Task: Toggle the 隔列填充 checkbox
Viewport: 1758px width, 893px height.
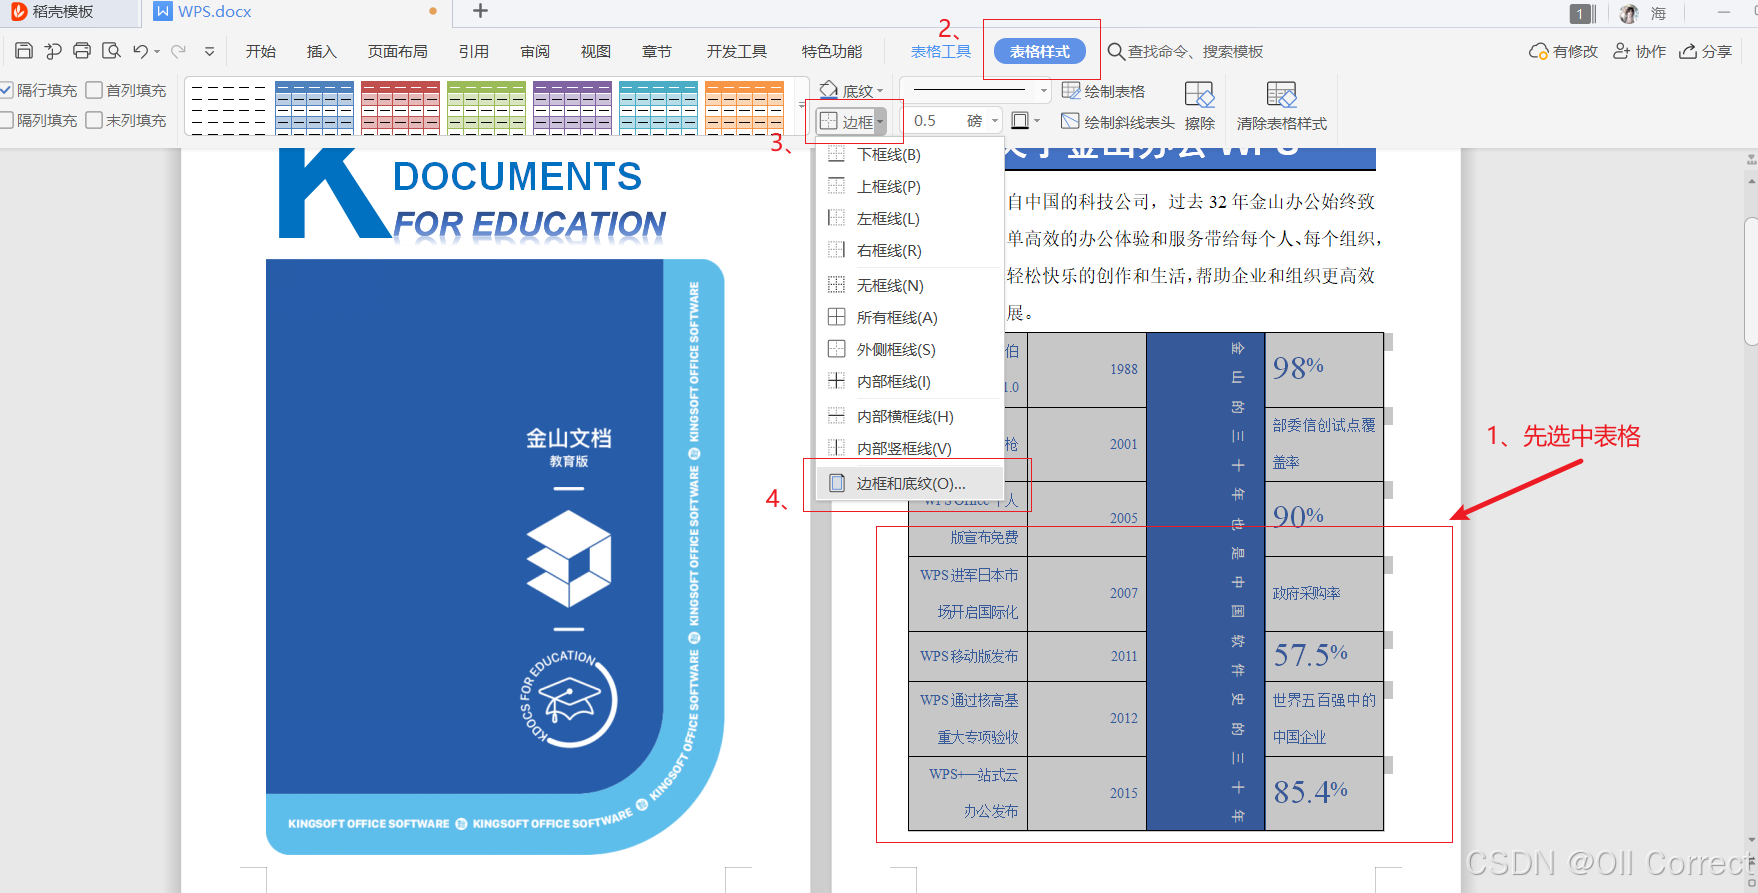Action: [6, 120]
